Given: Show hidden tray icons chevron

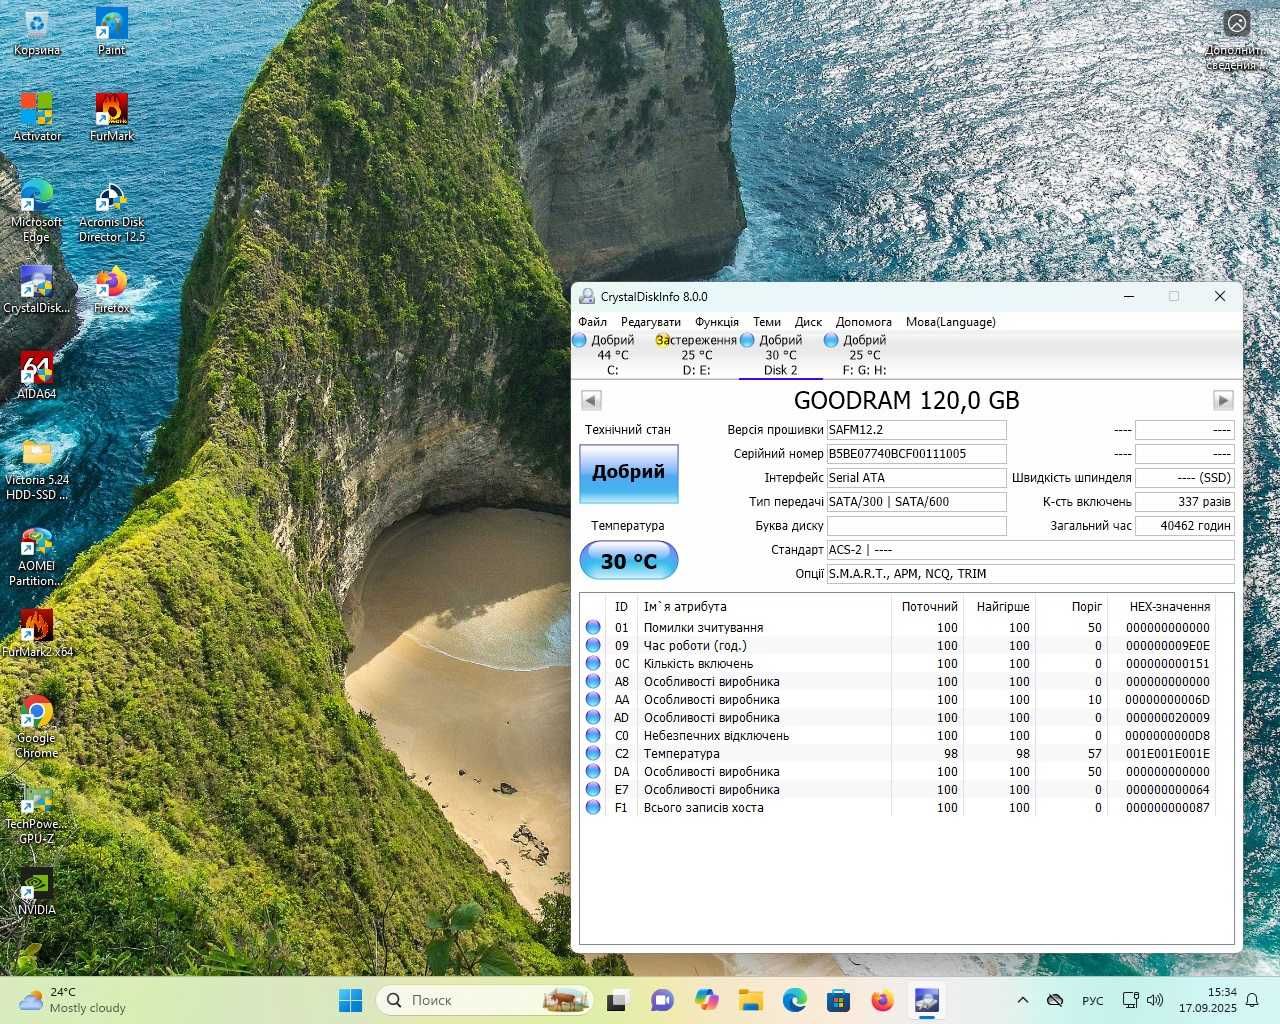Looking at the screenshot, I should [x=1022, y=1000].
